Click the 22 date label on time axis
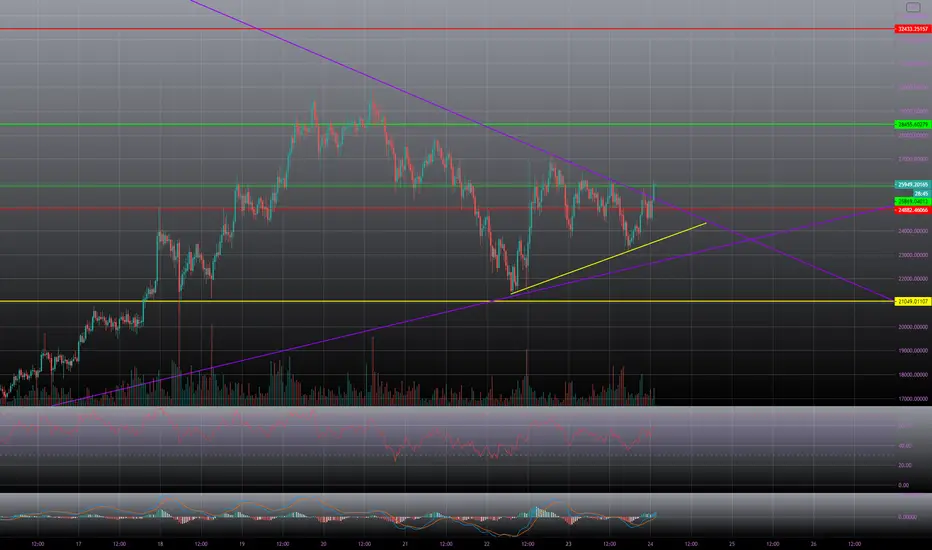 point(487,543)
